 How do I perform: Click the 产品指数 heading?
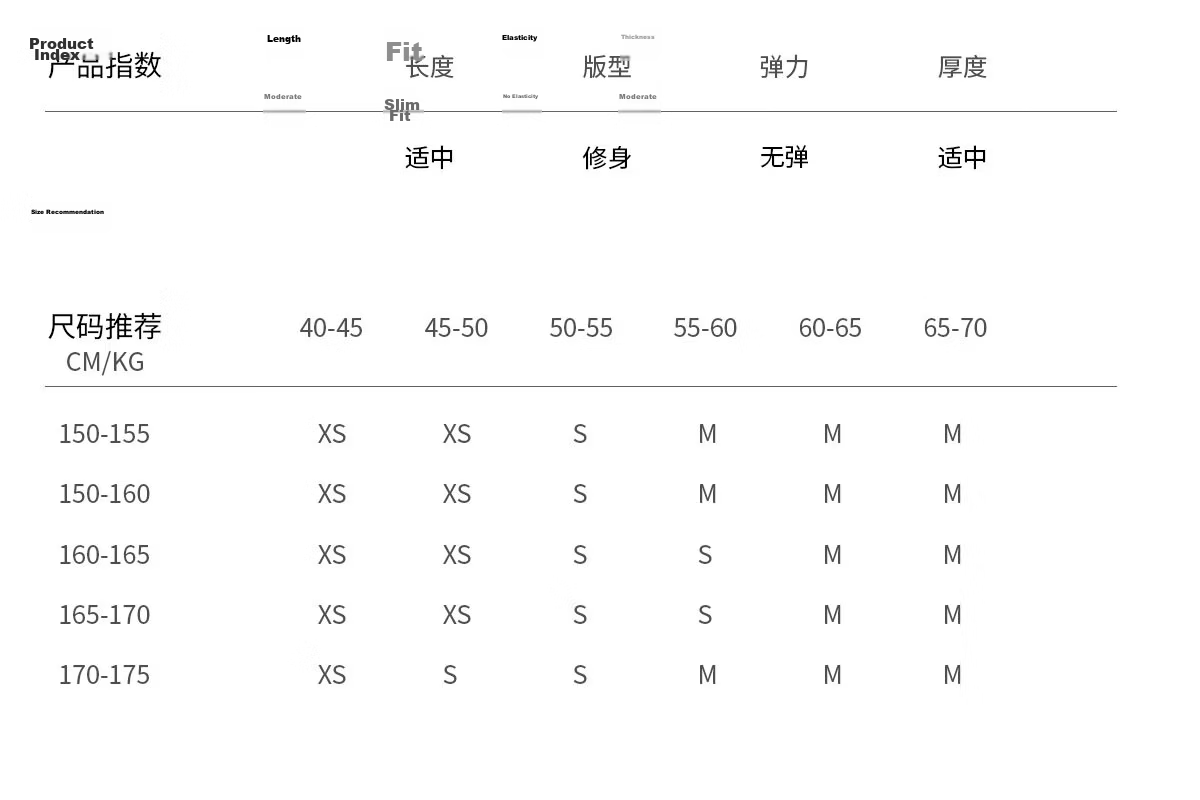tap(105, 66)
